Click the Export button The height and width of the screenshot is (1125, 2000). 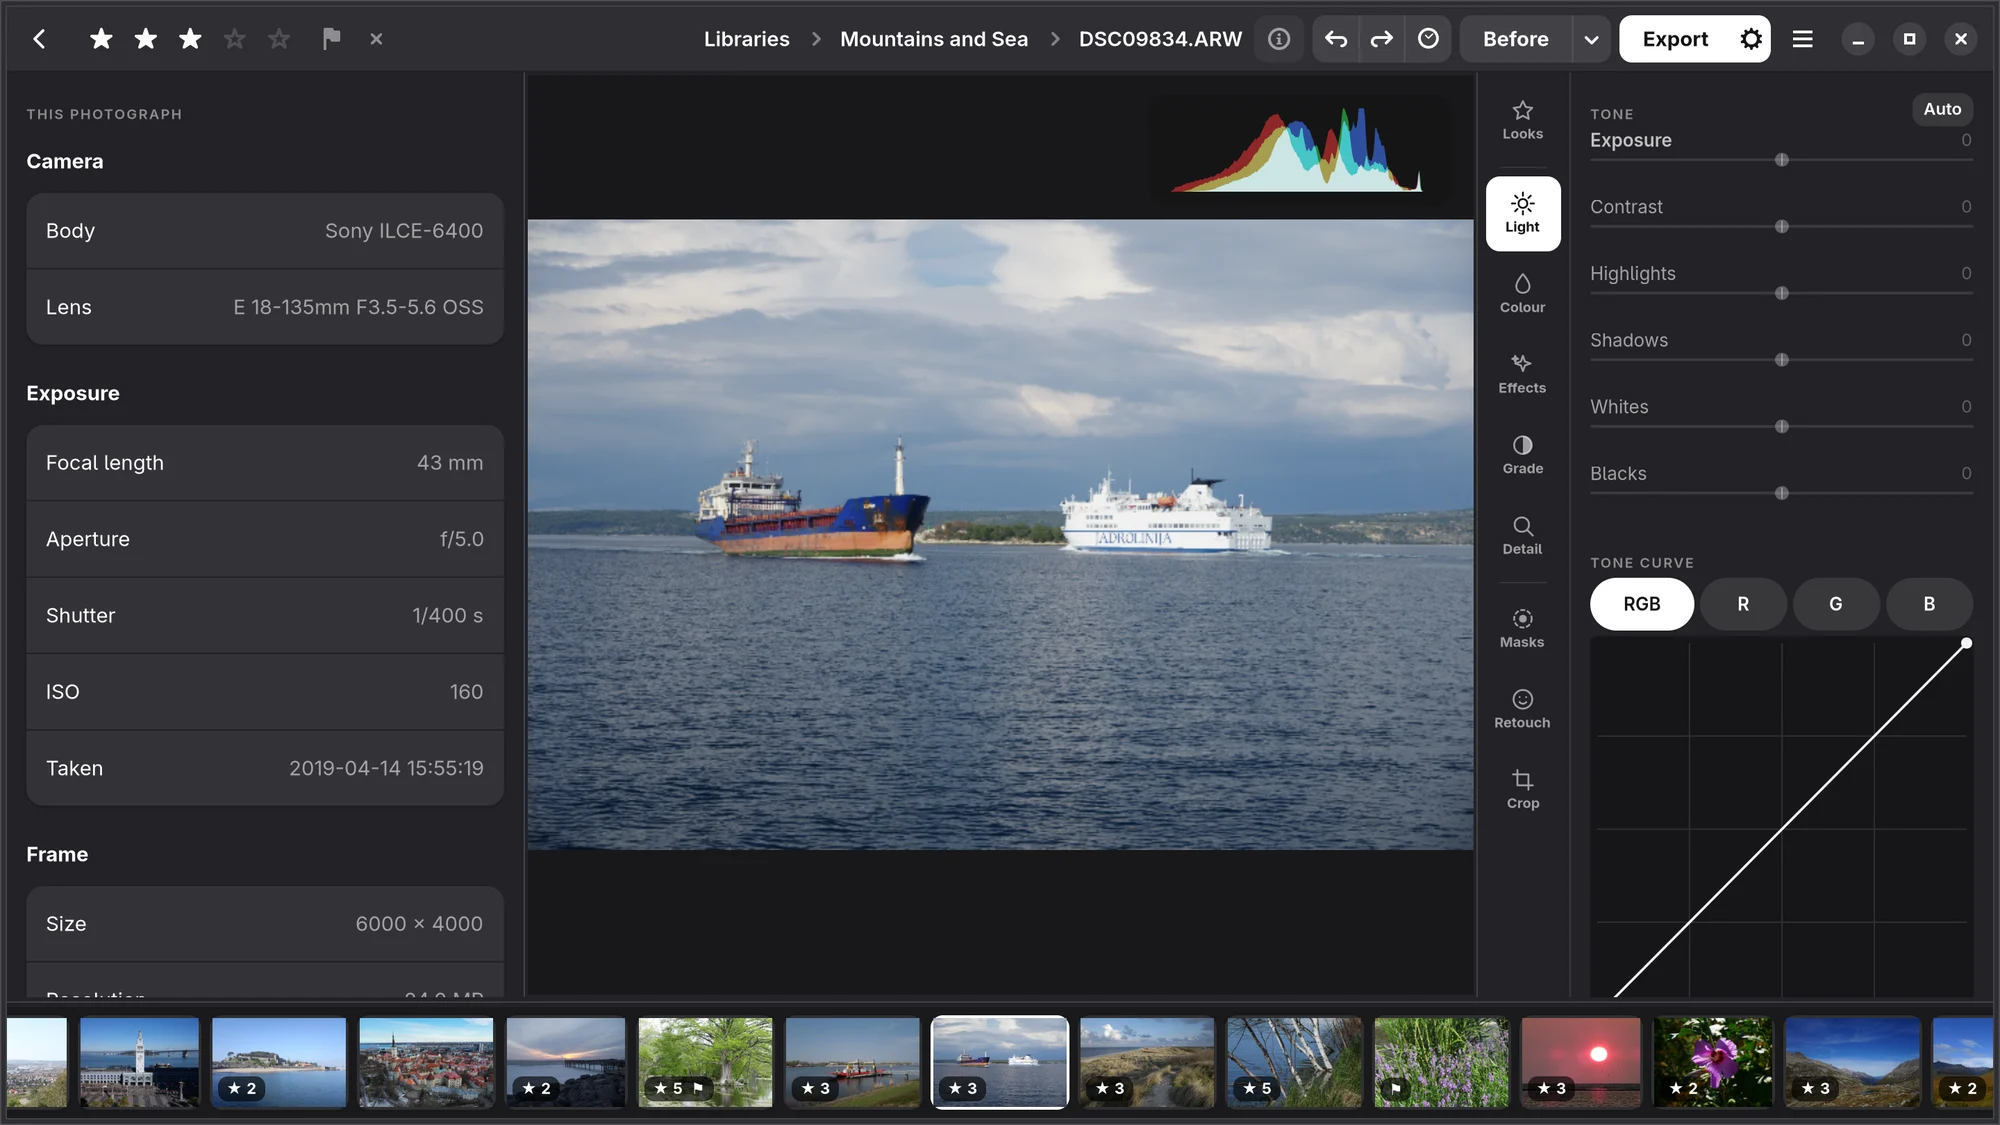[1675, 39]
